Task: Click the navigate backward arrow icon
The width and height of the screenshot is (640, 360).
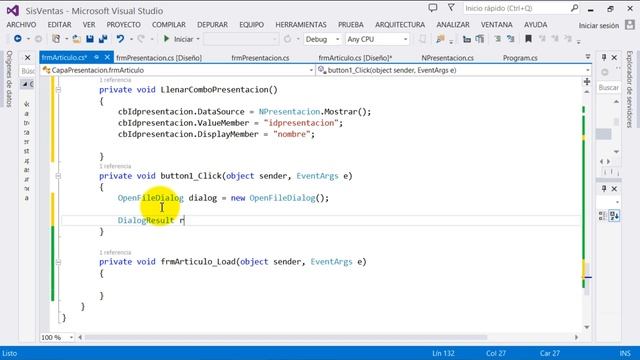Action: tap(18, 39)
